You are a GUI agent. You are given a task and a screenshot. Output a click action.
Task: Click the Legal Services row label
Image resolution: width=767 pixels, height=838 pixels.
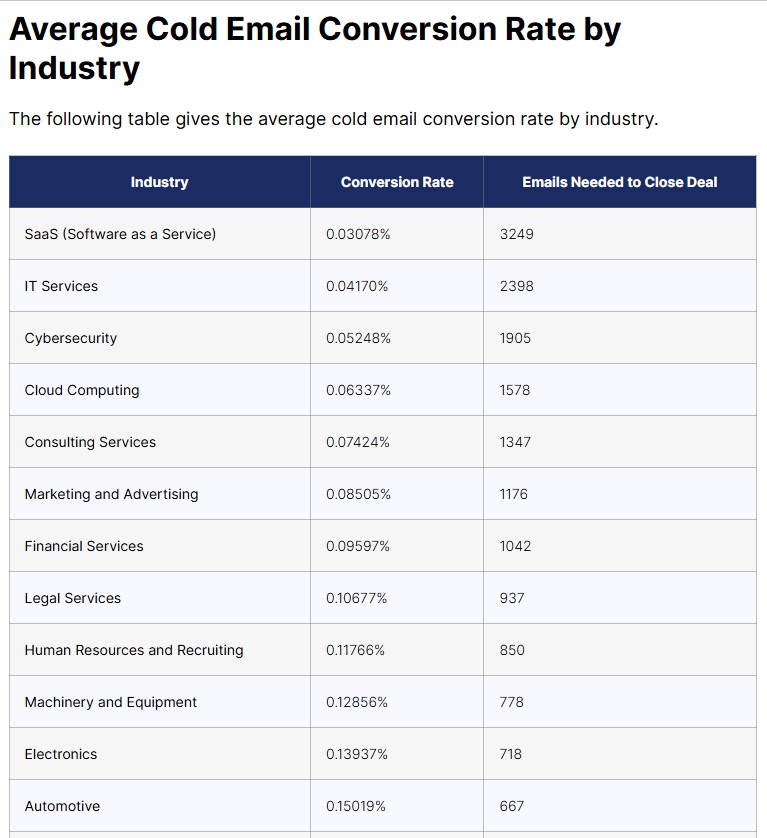pos(73,598)
